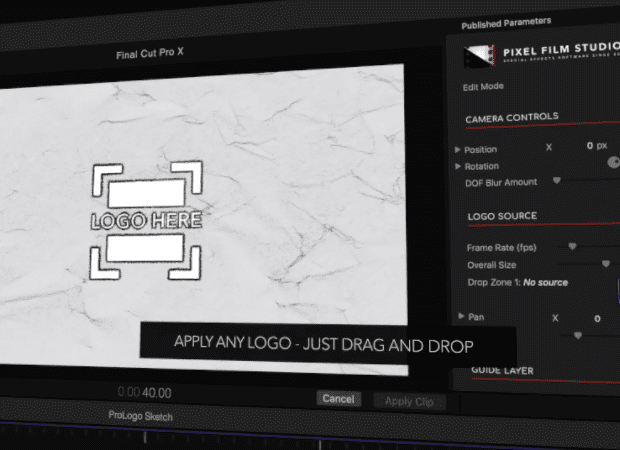Click the slider handle below Pan
Viewport: 620px width, 450px height.
(x=578, y=335)
